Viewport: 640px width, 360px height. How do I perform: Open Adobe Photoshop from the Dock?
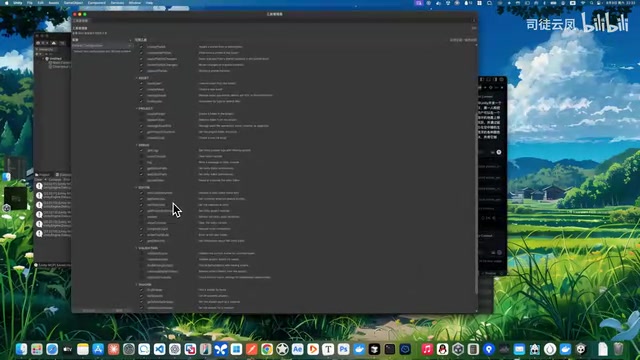click(344, 349)
